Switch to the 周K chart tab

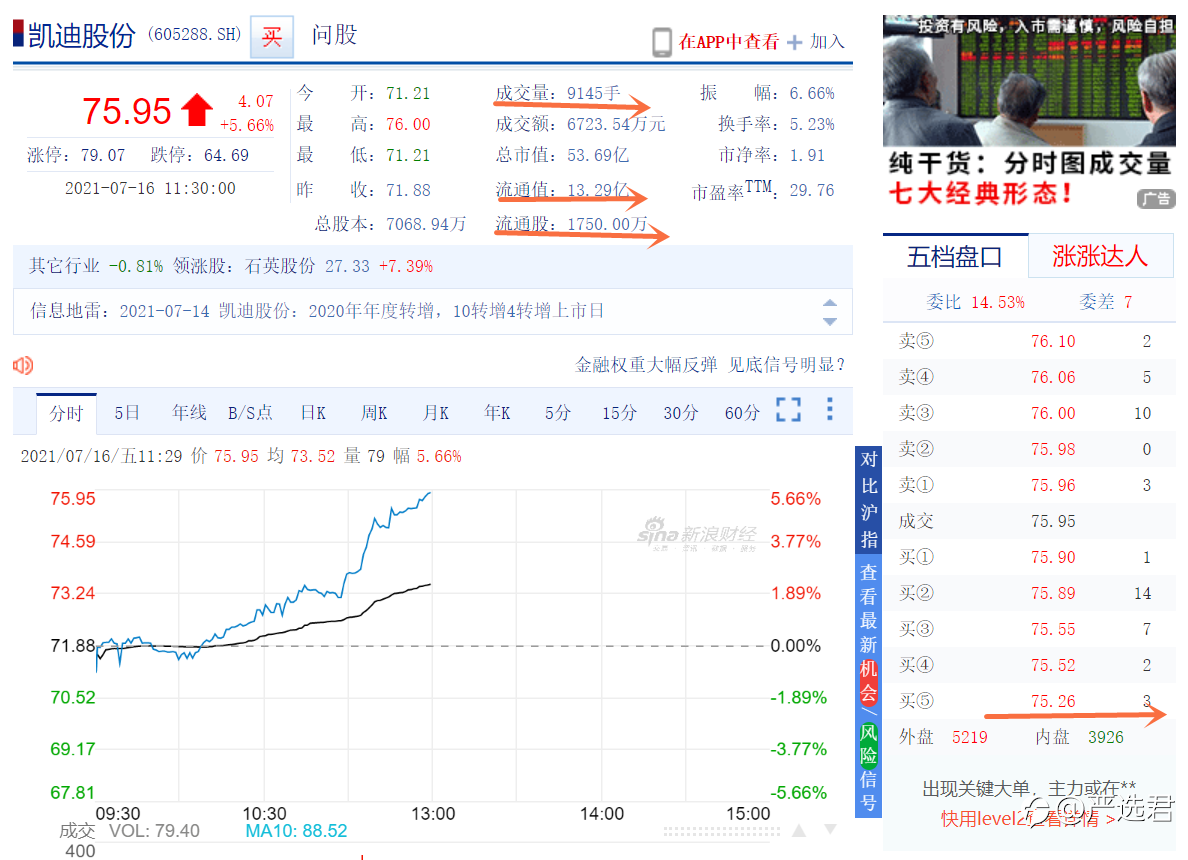pos(374,413)
